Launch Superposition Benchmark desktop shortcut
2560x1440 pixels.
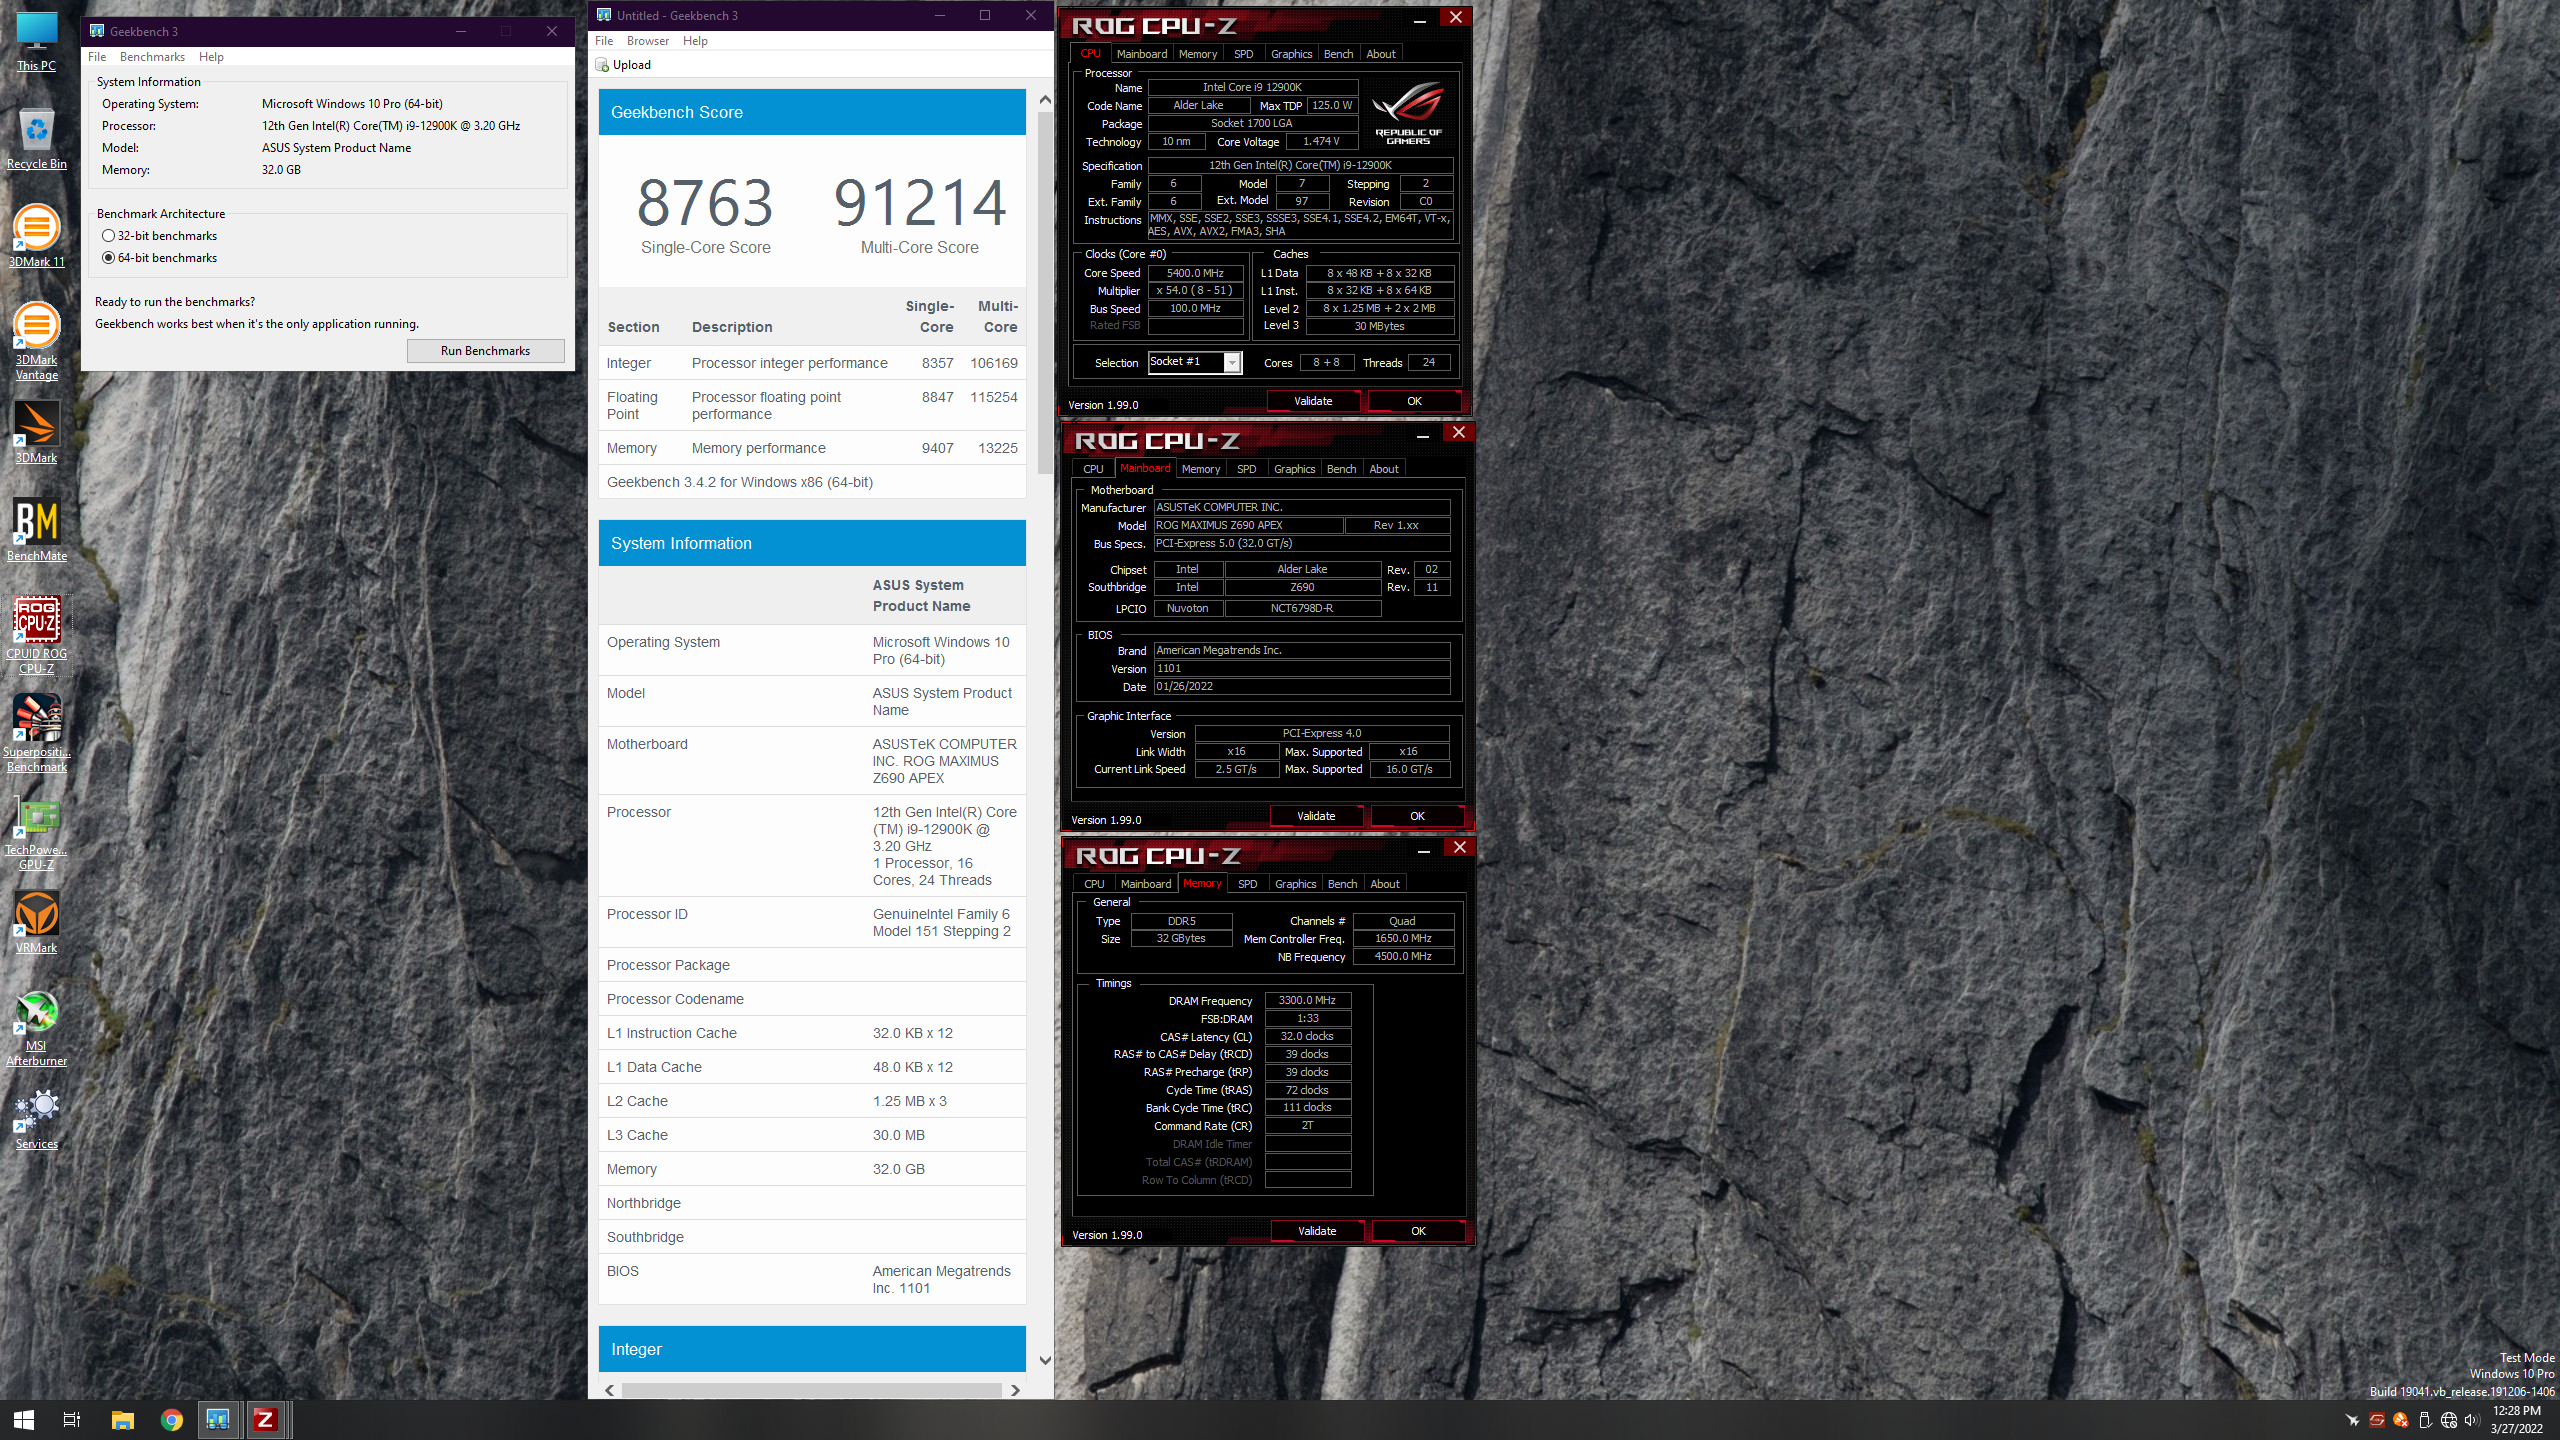[36, 733]
